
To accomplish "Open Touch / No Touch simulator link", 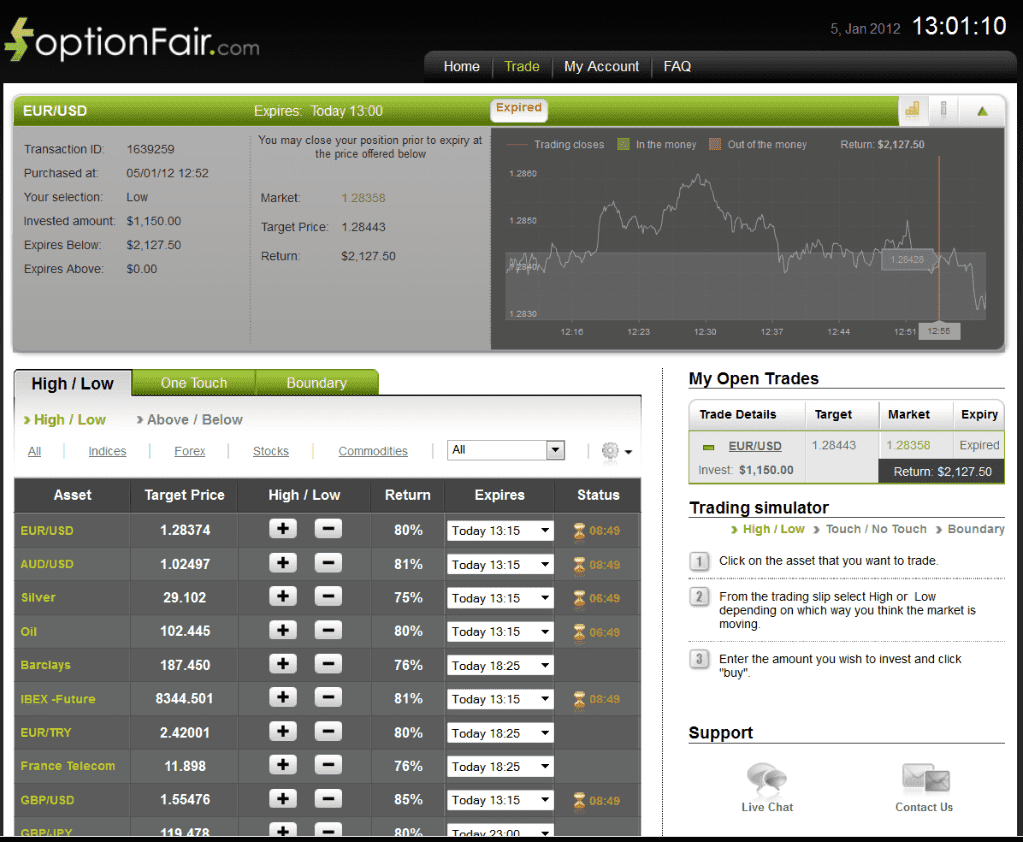I will tap(876, 529).
